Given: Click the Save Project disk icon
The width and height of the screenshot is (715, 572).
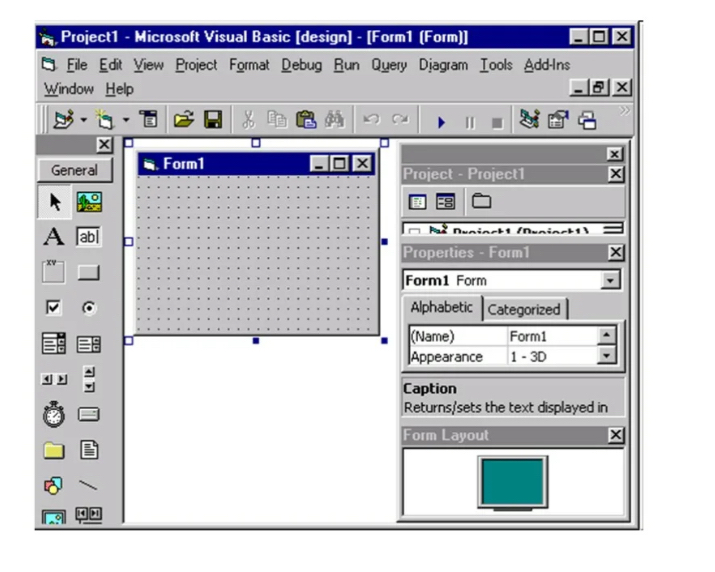Looking at the screenshot, I should pos(213,120).
